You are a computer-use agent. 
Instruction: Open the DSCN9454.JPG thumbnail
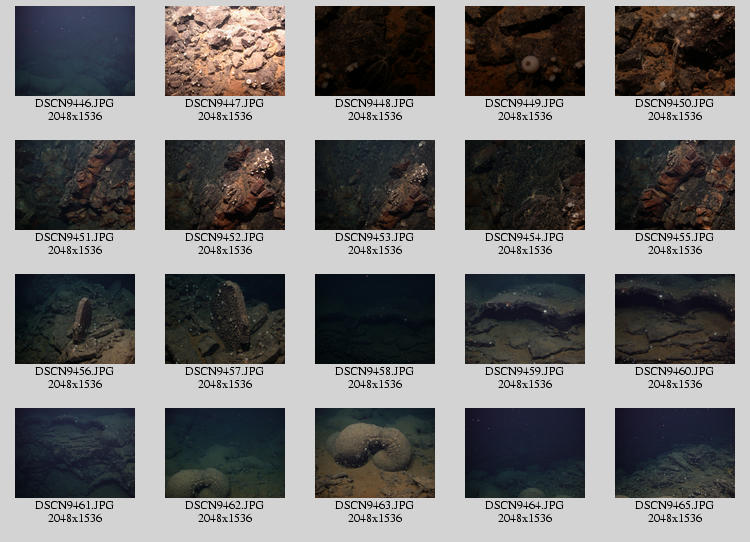coord(525,185)
